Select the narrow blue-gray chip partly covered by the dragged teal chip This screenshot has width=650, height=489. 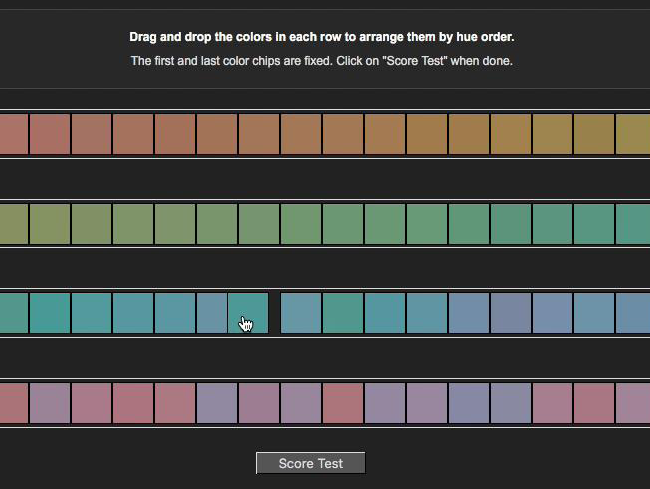click(212, 313)
